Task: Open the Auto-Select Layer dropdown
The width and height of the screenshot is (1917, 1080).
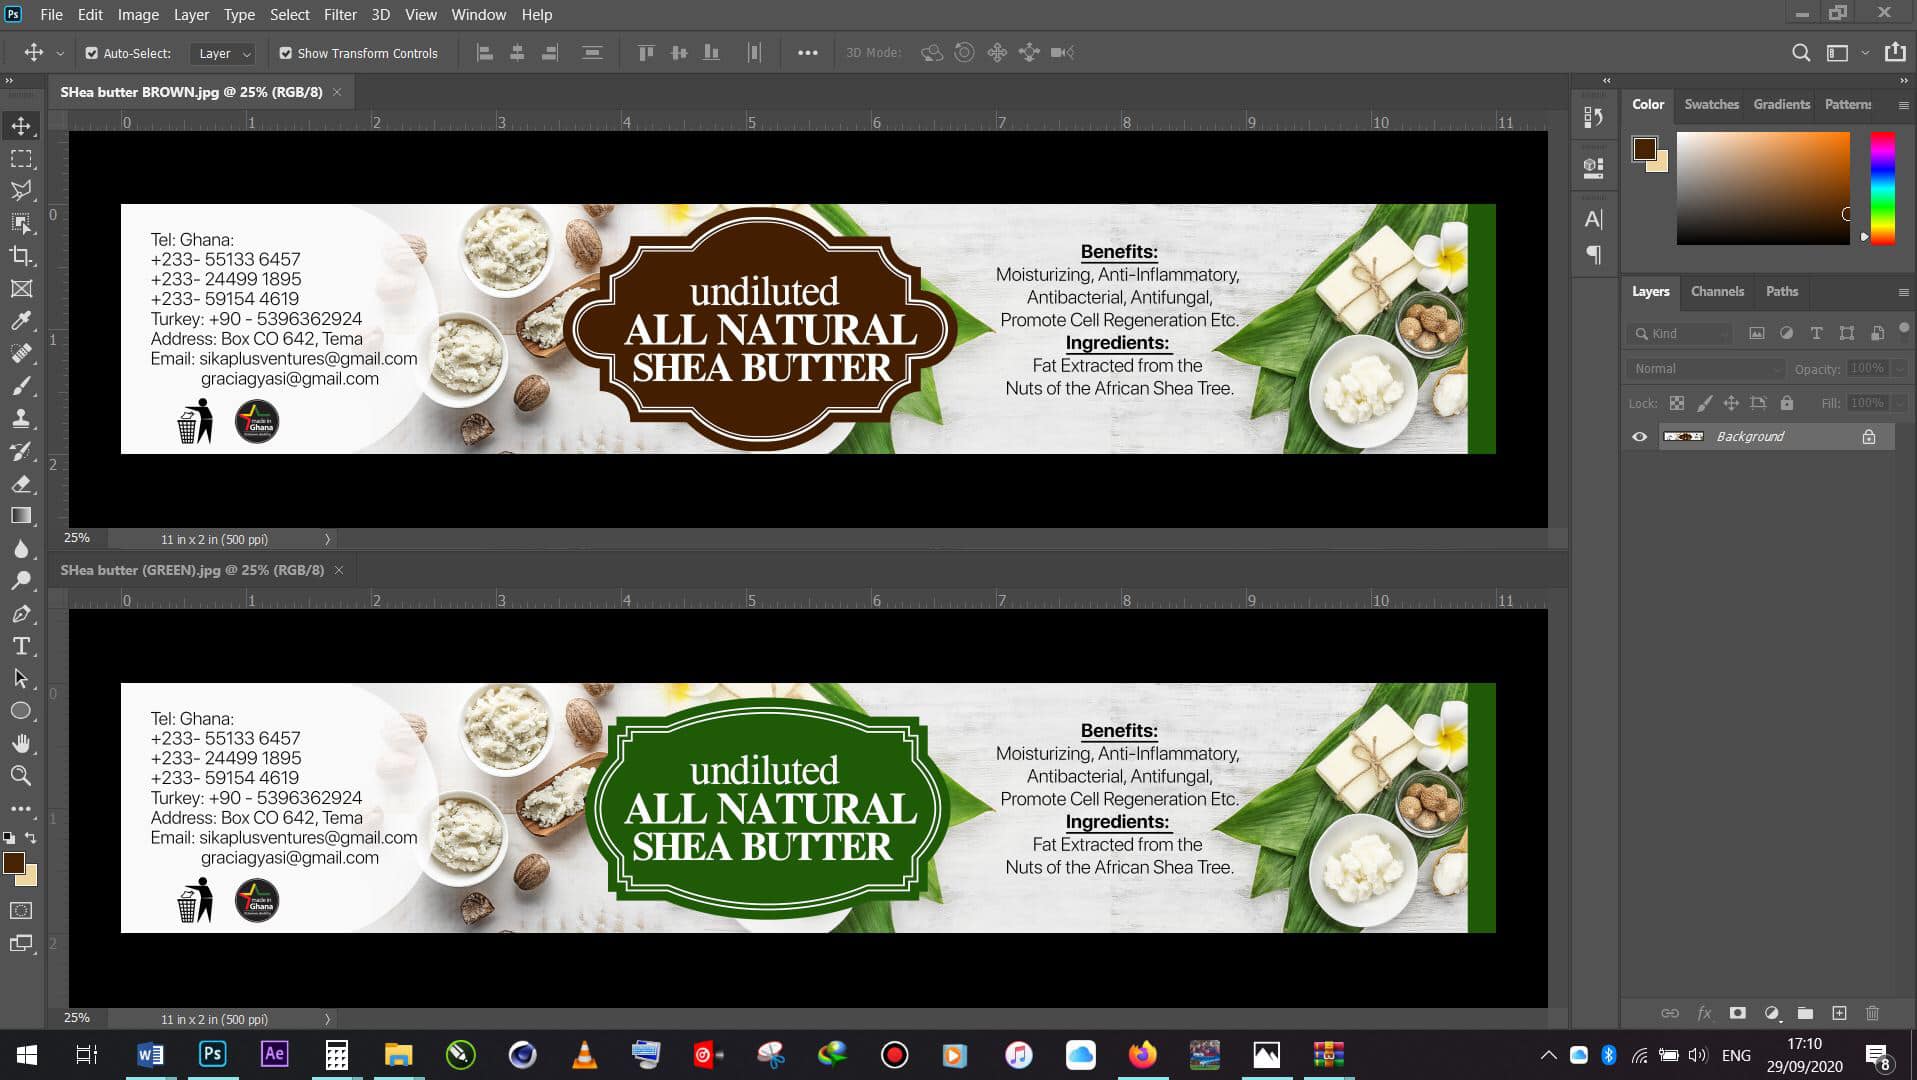Action: [x=224, y=53]
